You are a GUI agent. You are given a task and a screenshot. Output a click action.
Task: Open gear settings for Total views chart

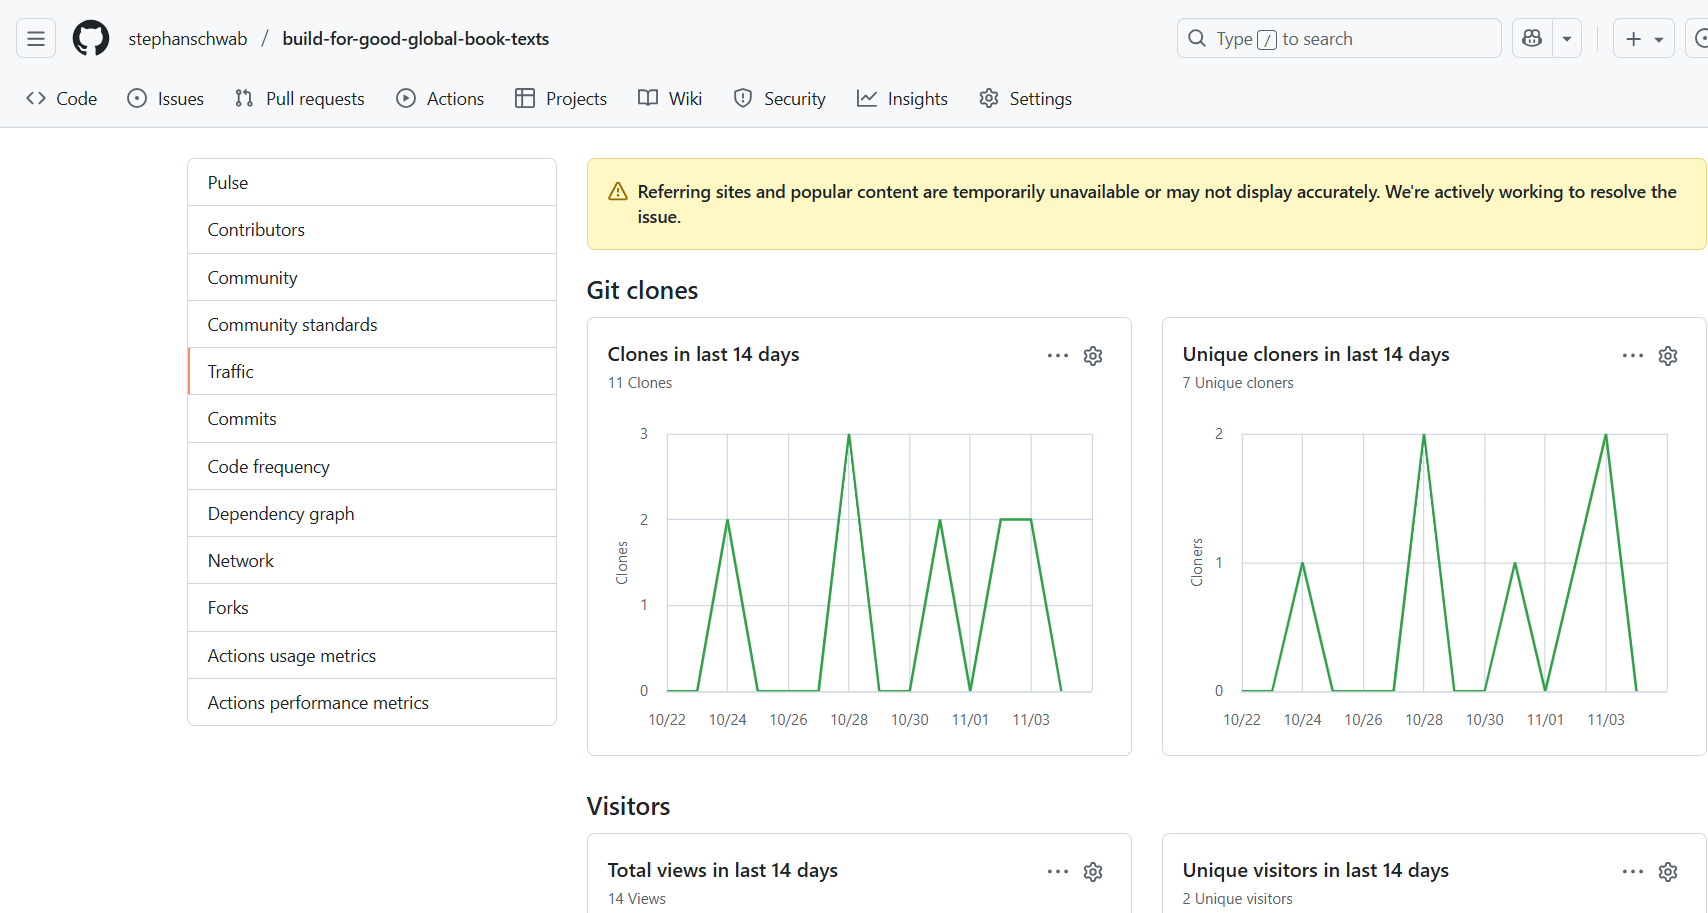pos(1093,872)
